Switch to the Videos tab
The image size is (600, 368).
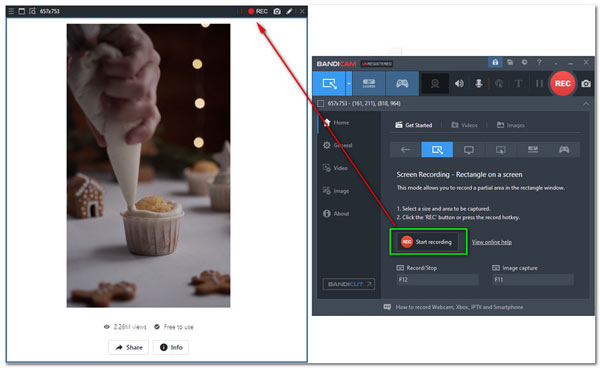pyautogui.click(x=464, y=125)
